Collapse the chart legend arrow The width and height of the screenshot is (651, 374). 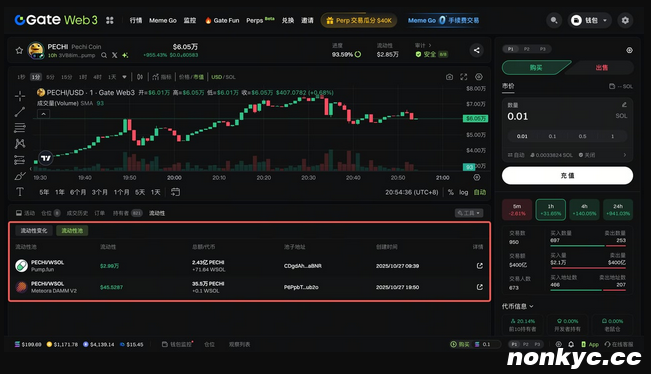(x=43, y=114)
